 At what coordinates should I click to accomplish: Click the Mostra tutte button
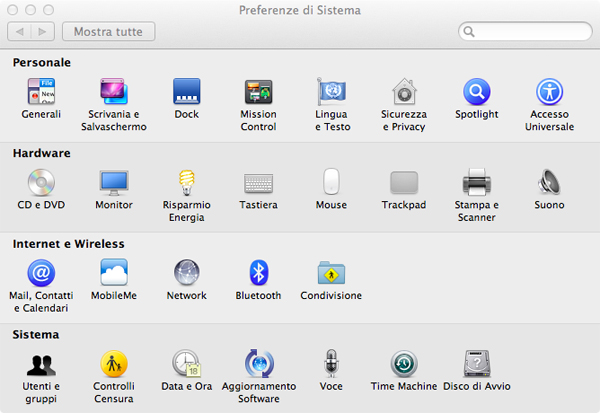coord(108,32)
